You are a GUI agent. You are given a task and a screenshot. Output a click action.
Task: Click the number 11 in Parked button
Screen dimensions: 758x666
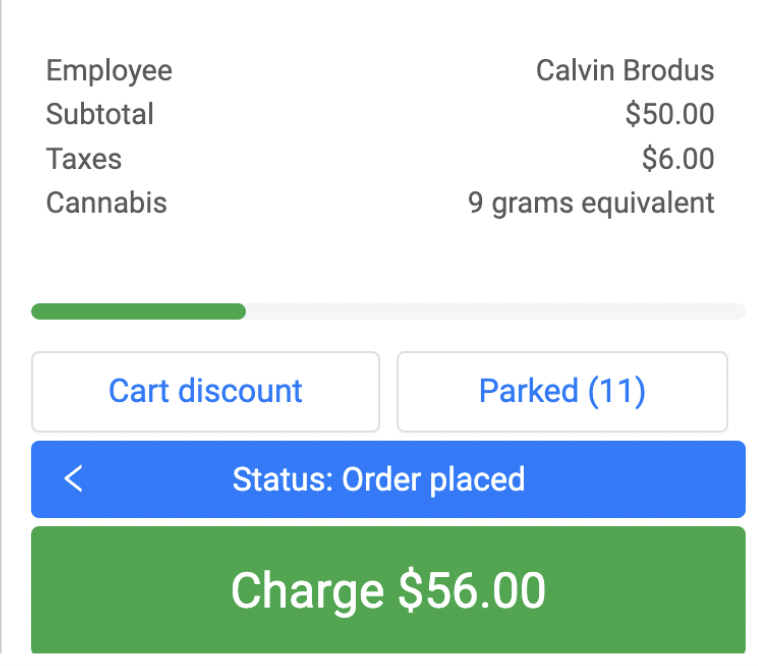tap(615, 391)
